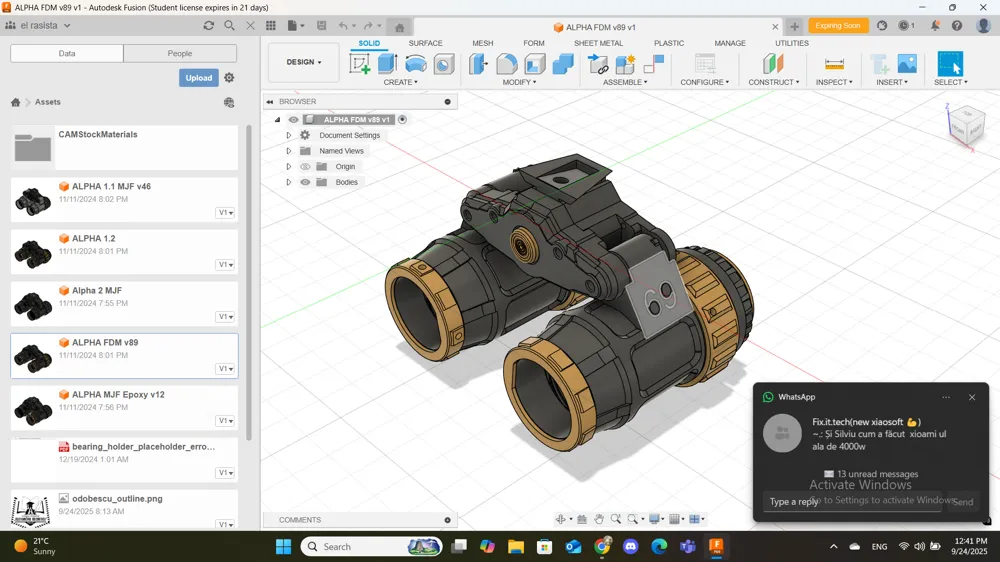Open the ASSEMBLE dropdown menu
The width and height of the screenshot is (1000, 562).
pyautogui.click(x=625, y=82)
